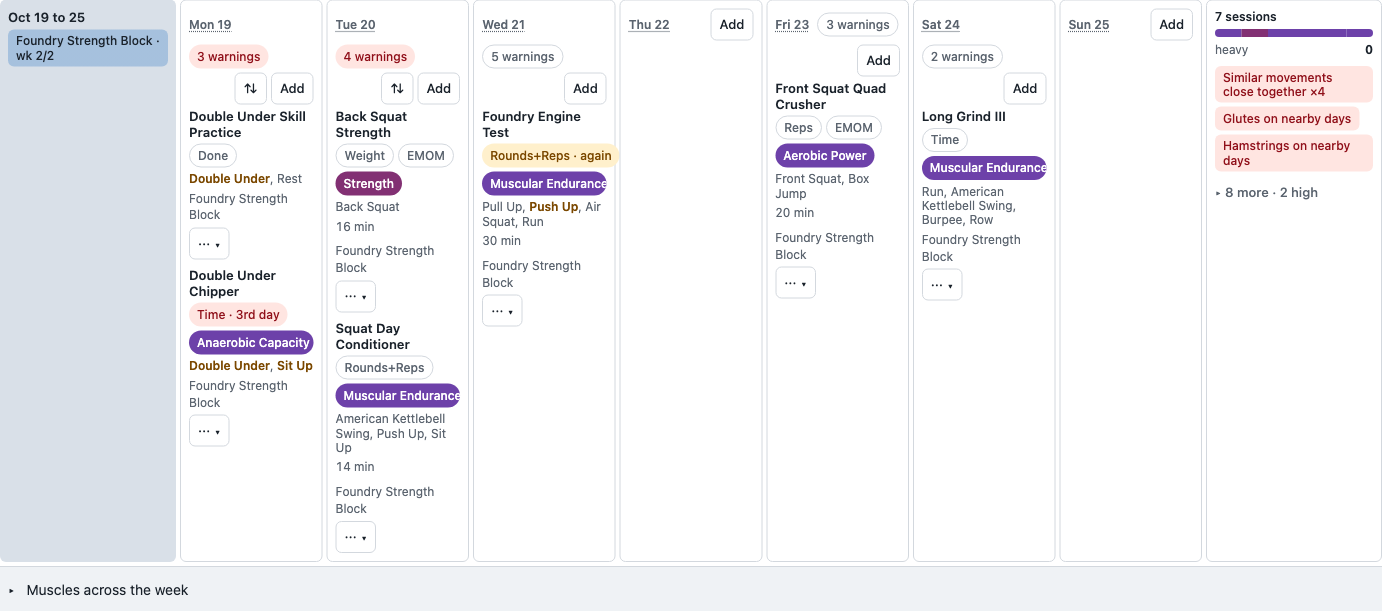Image resolution: width=1382 pixels, height=611 pixels.
Task: Add a session on Tue 20
Action: tap(439, 88)
